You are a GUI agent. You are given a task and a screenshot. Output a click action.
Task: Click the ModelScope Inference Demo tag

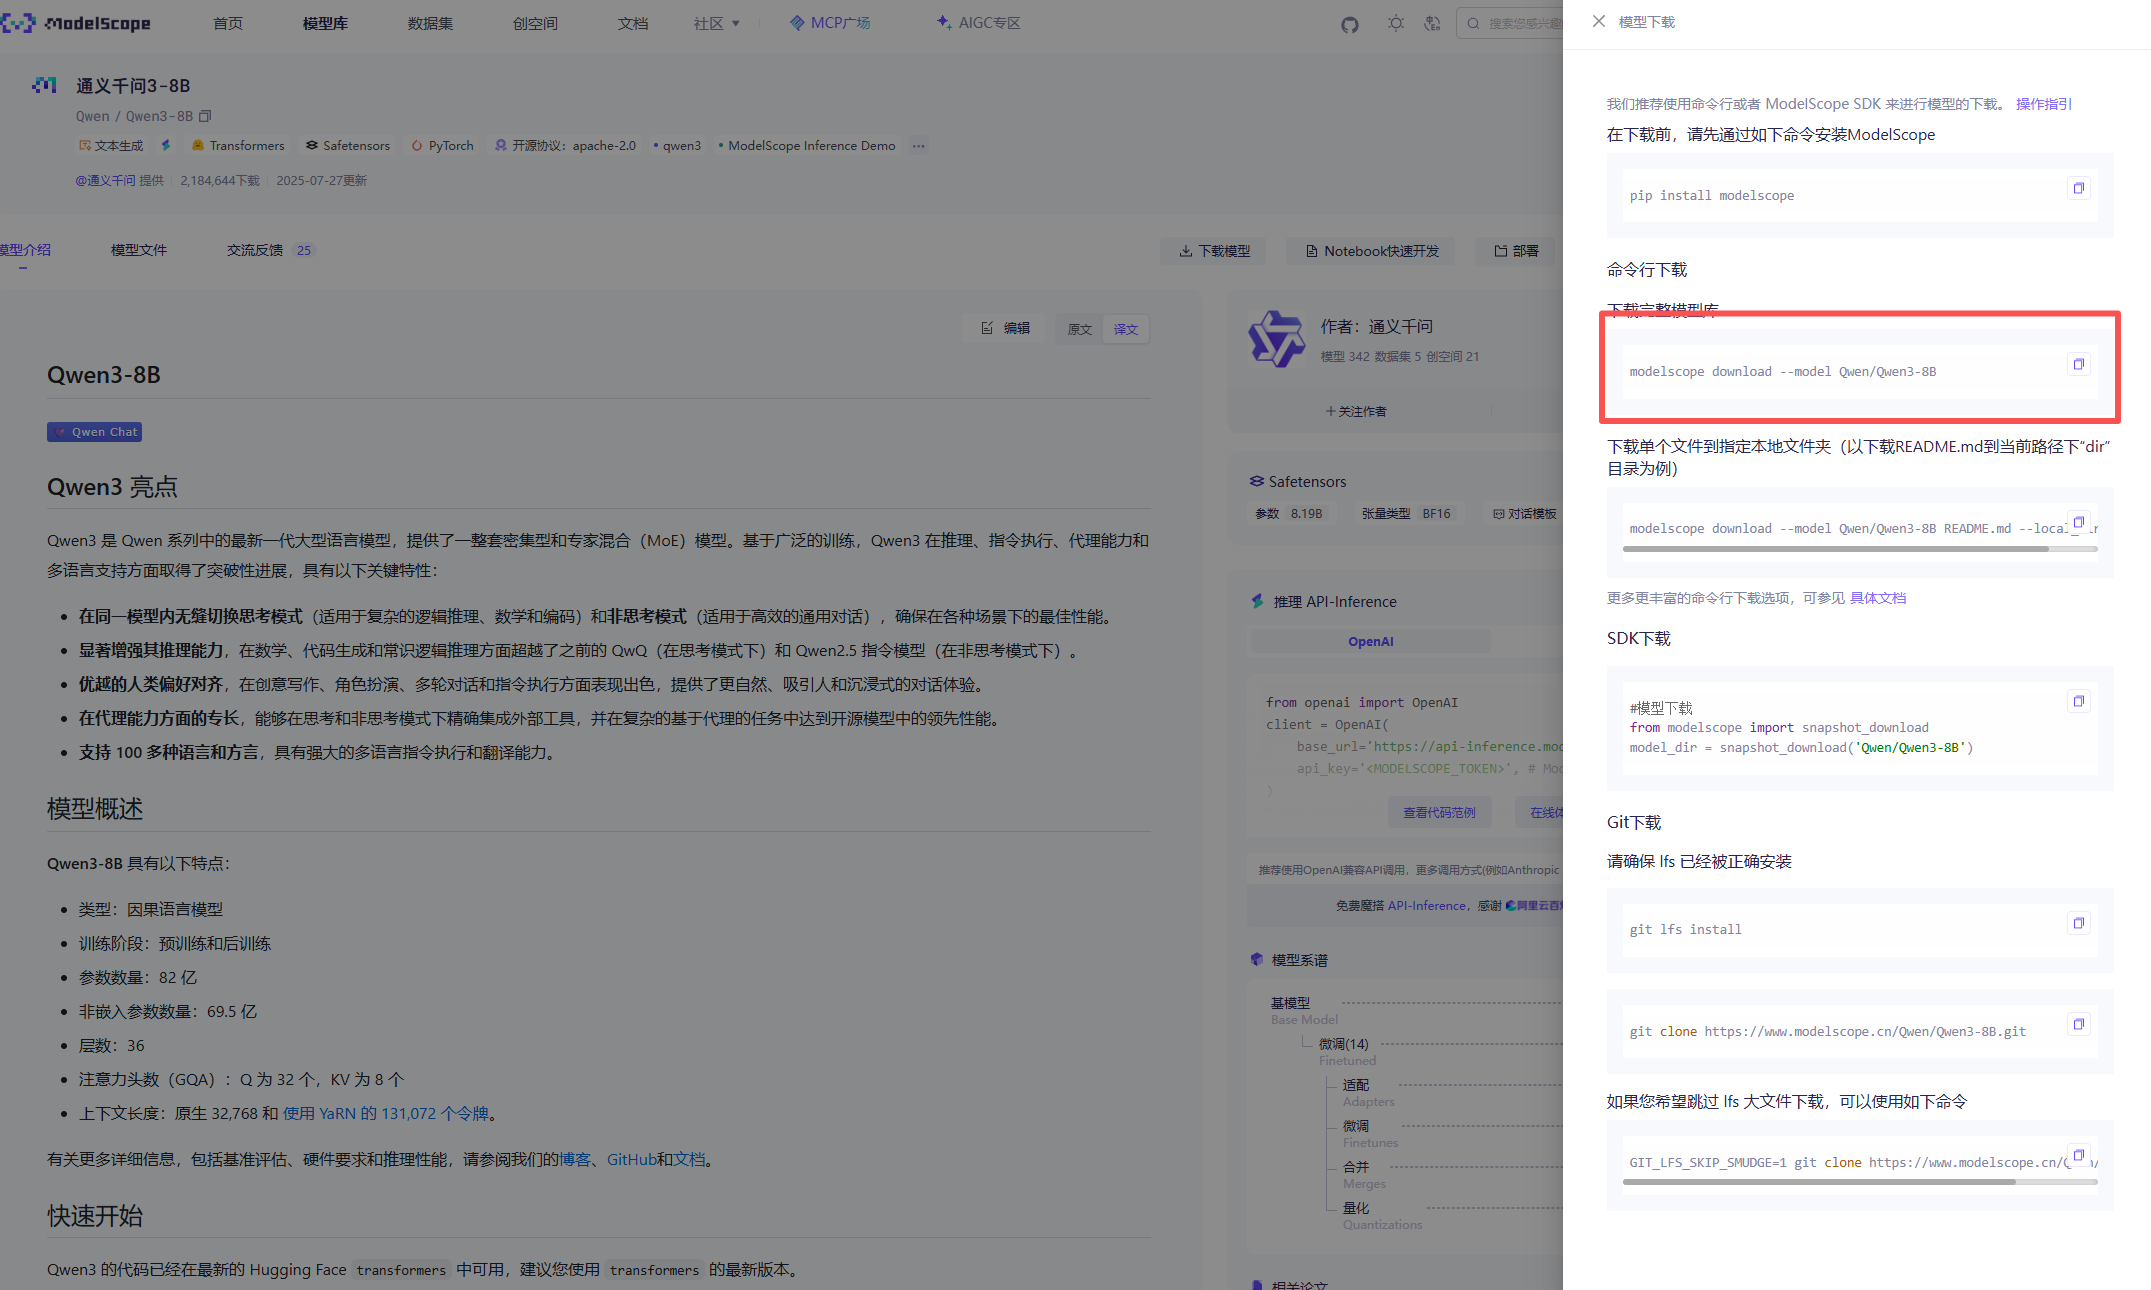coord(807,146)
